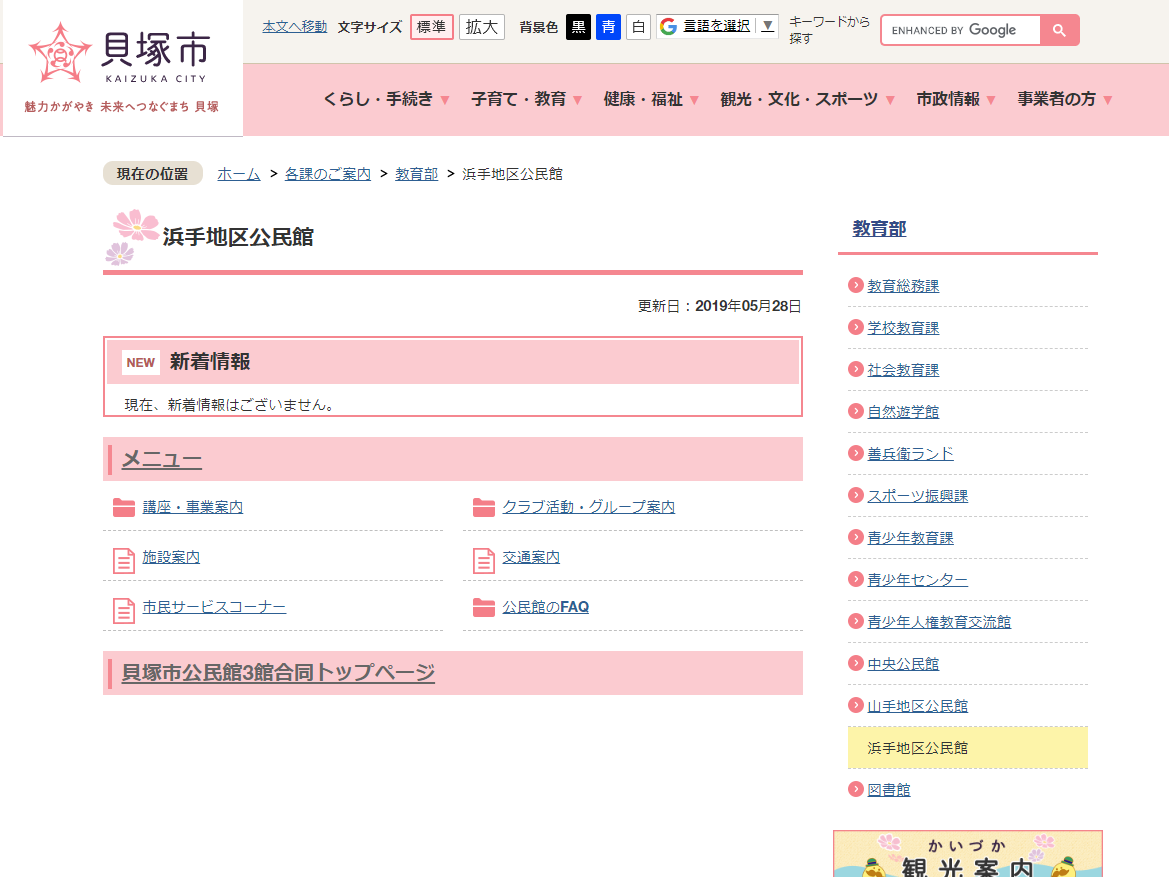
Task: Click folder icon beside 講座・事業案内
Action: [x=124, y=508]
